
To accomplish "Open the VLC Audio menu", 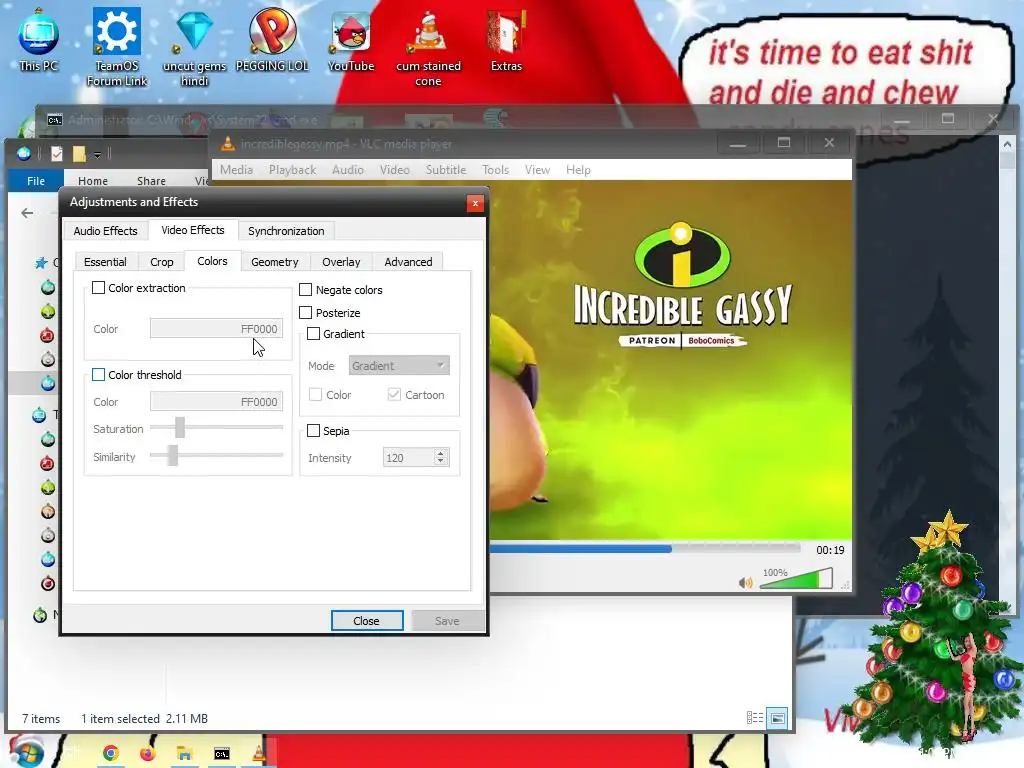I will [x=347, y=170].
